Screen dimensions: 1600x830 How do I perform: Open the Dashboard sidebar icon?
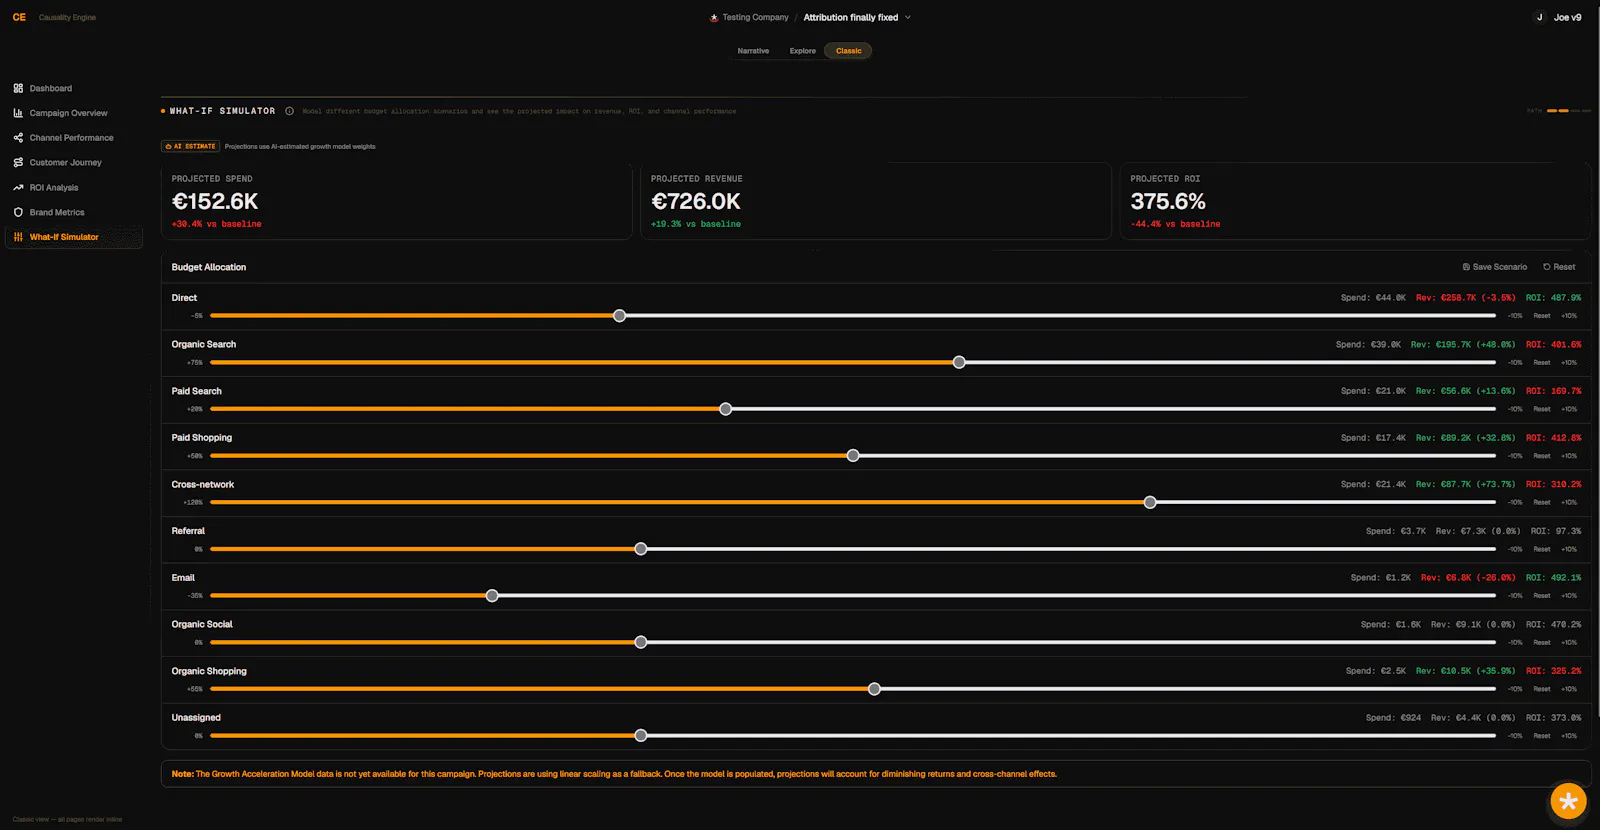[x=18, y=88]
